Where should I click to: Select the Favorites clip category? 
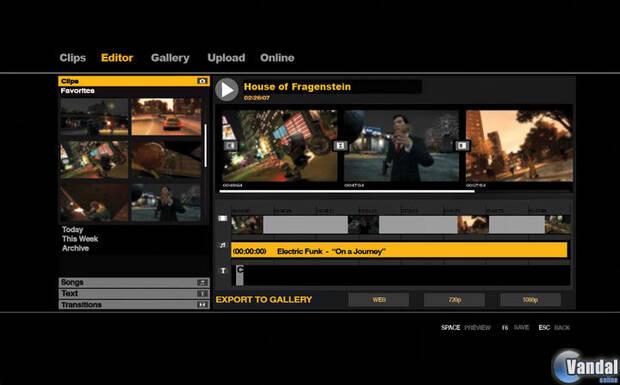point(78,91)
